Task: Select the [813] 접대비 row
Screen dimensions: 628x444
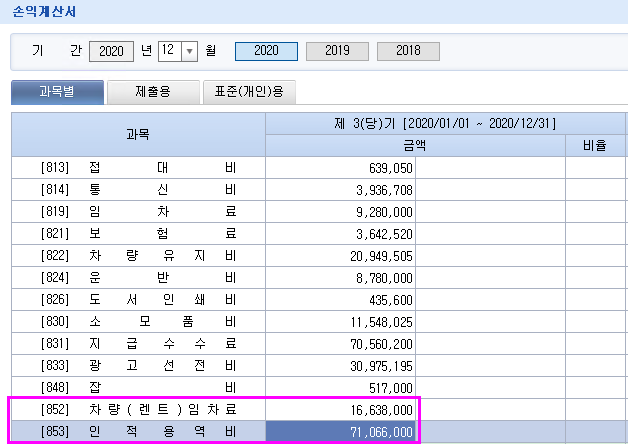Action: pos(138,168)
